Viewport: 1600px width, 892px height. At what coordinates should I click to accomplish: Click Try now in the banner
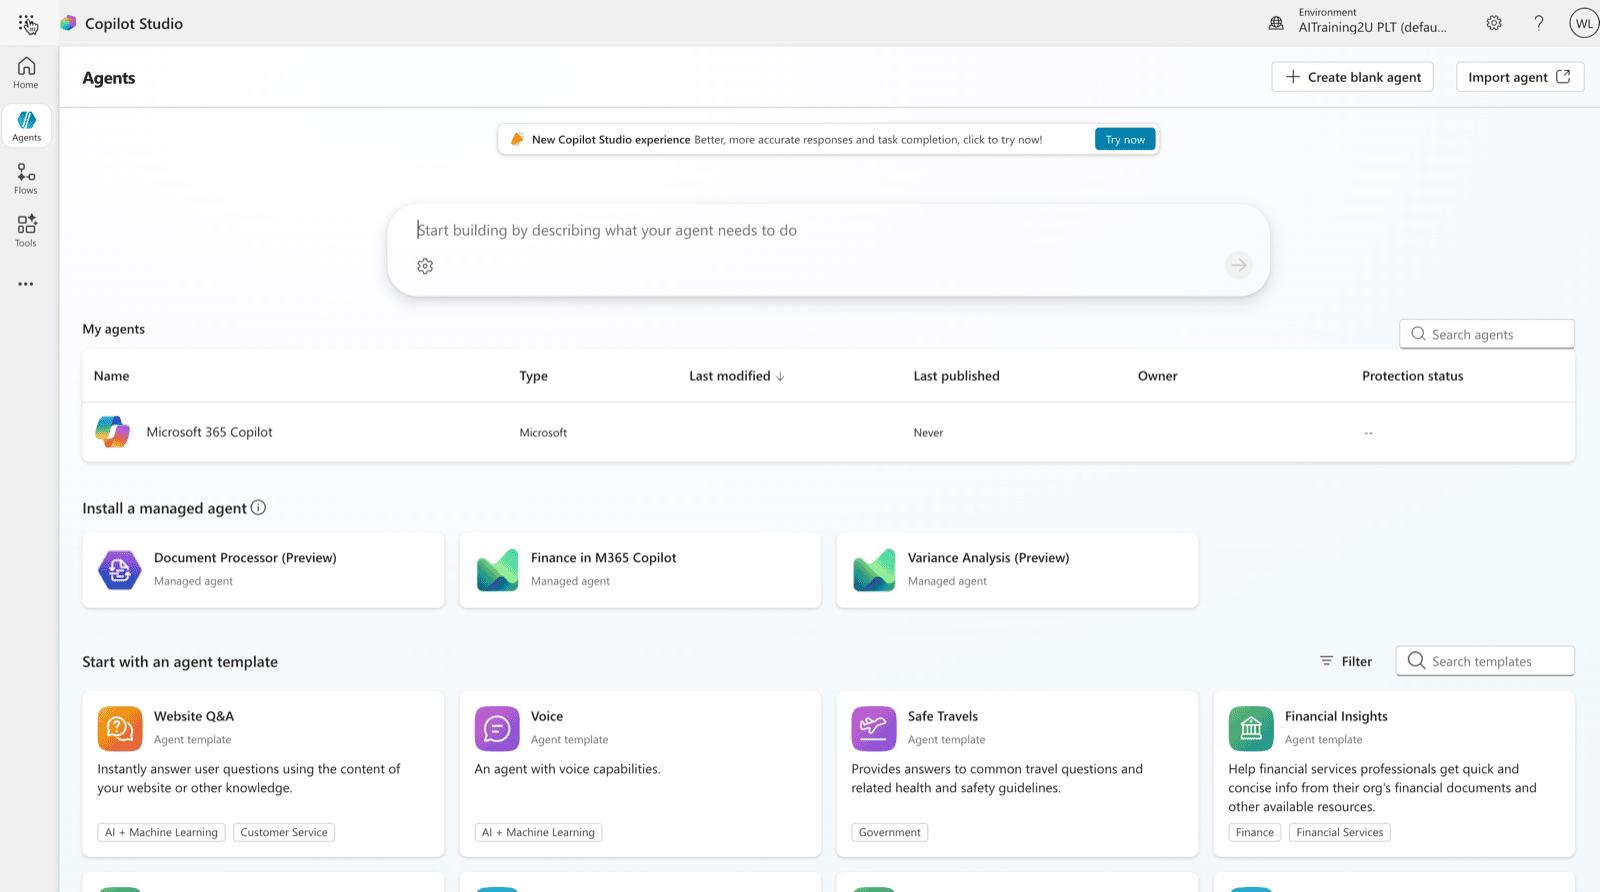click(1125, 139)
